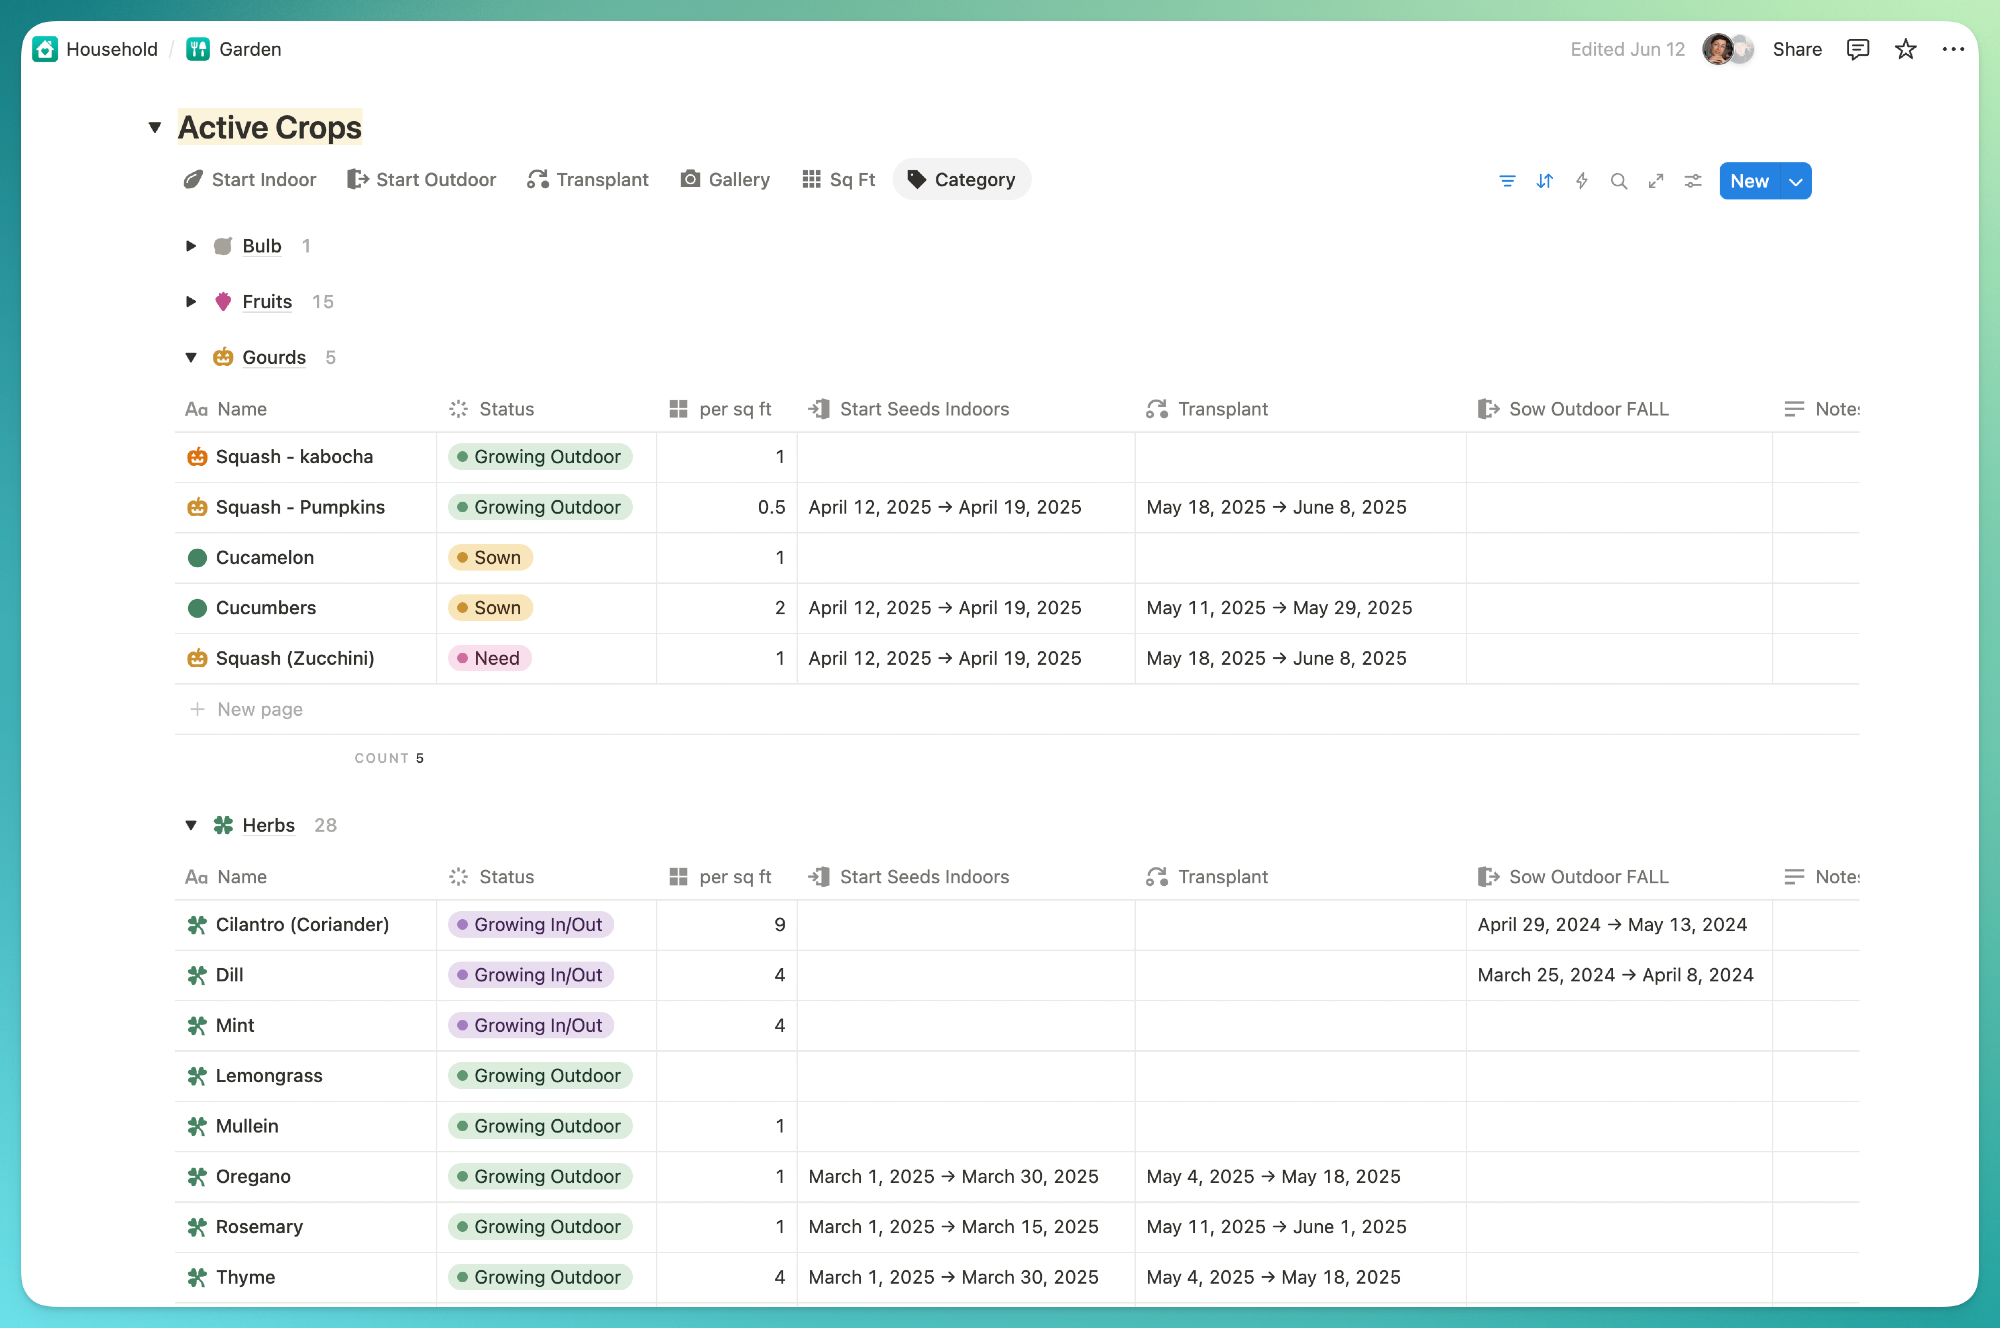
Task: Open the New button dropdown arrow
Action: point(1796,181)
